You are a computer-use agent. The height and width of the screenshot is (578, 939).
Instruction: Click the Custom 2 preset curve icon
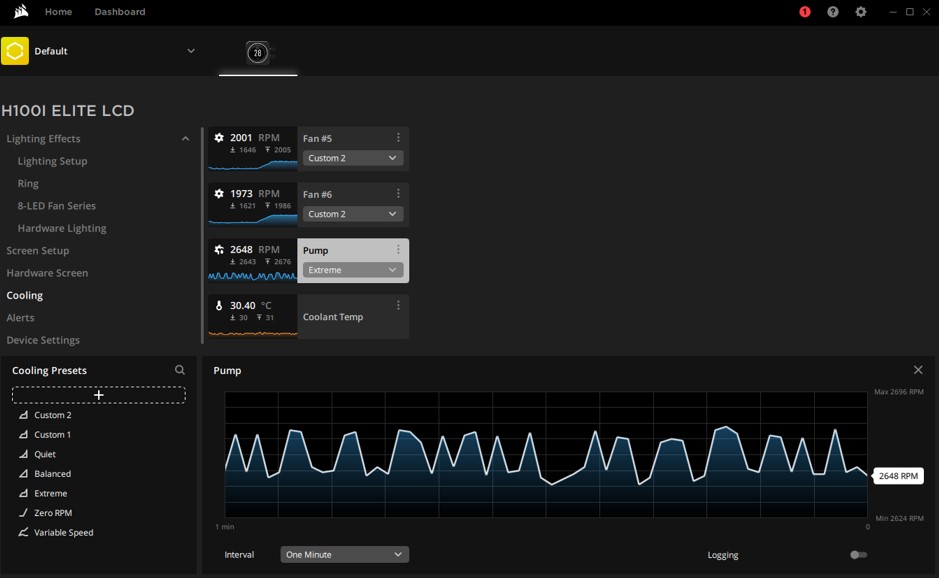(x=23, y=415)
